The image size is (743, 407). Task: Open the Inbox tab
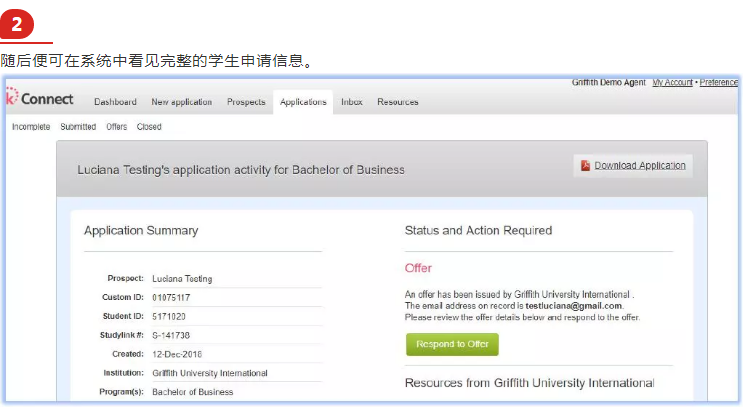point(352,102)
